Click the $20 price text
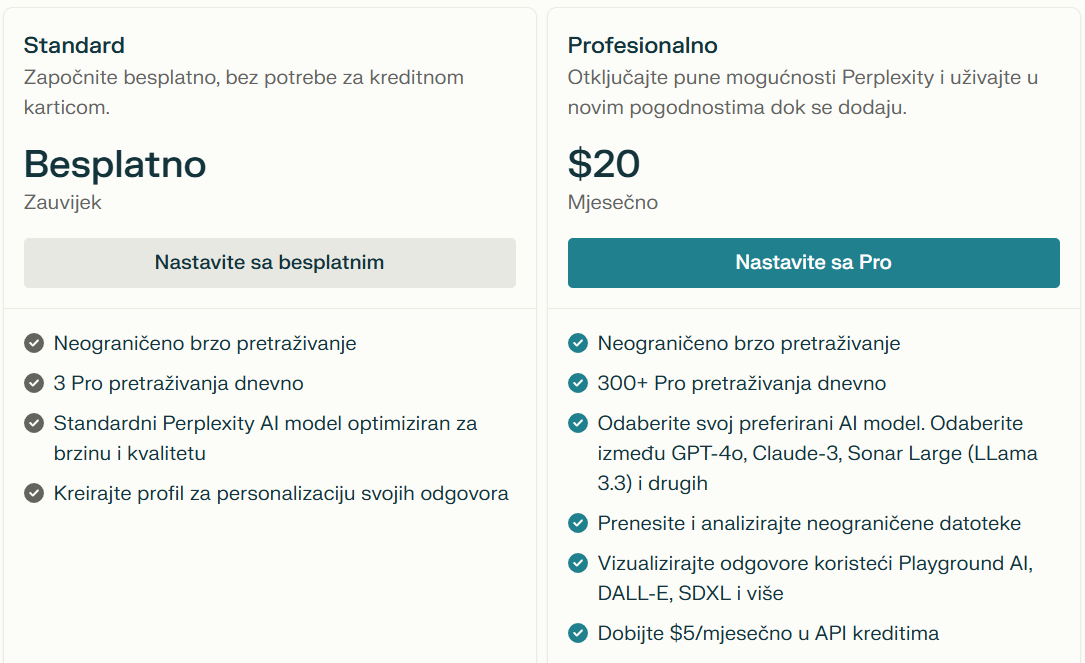Image resolution: width=1085 pixels, height=663 pixels. [604, 163]
